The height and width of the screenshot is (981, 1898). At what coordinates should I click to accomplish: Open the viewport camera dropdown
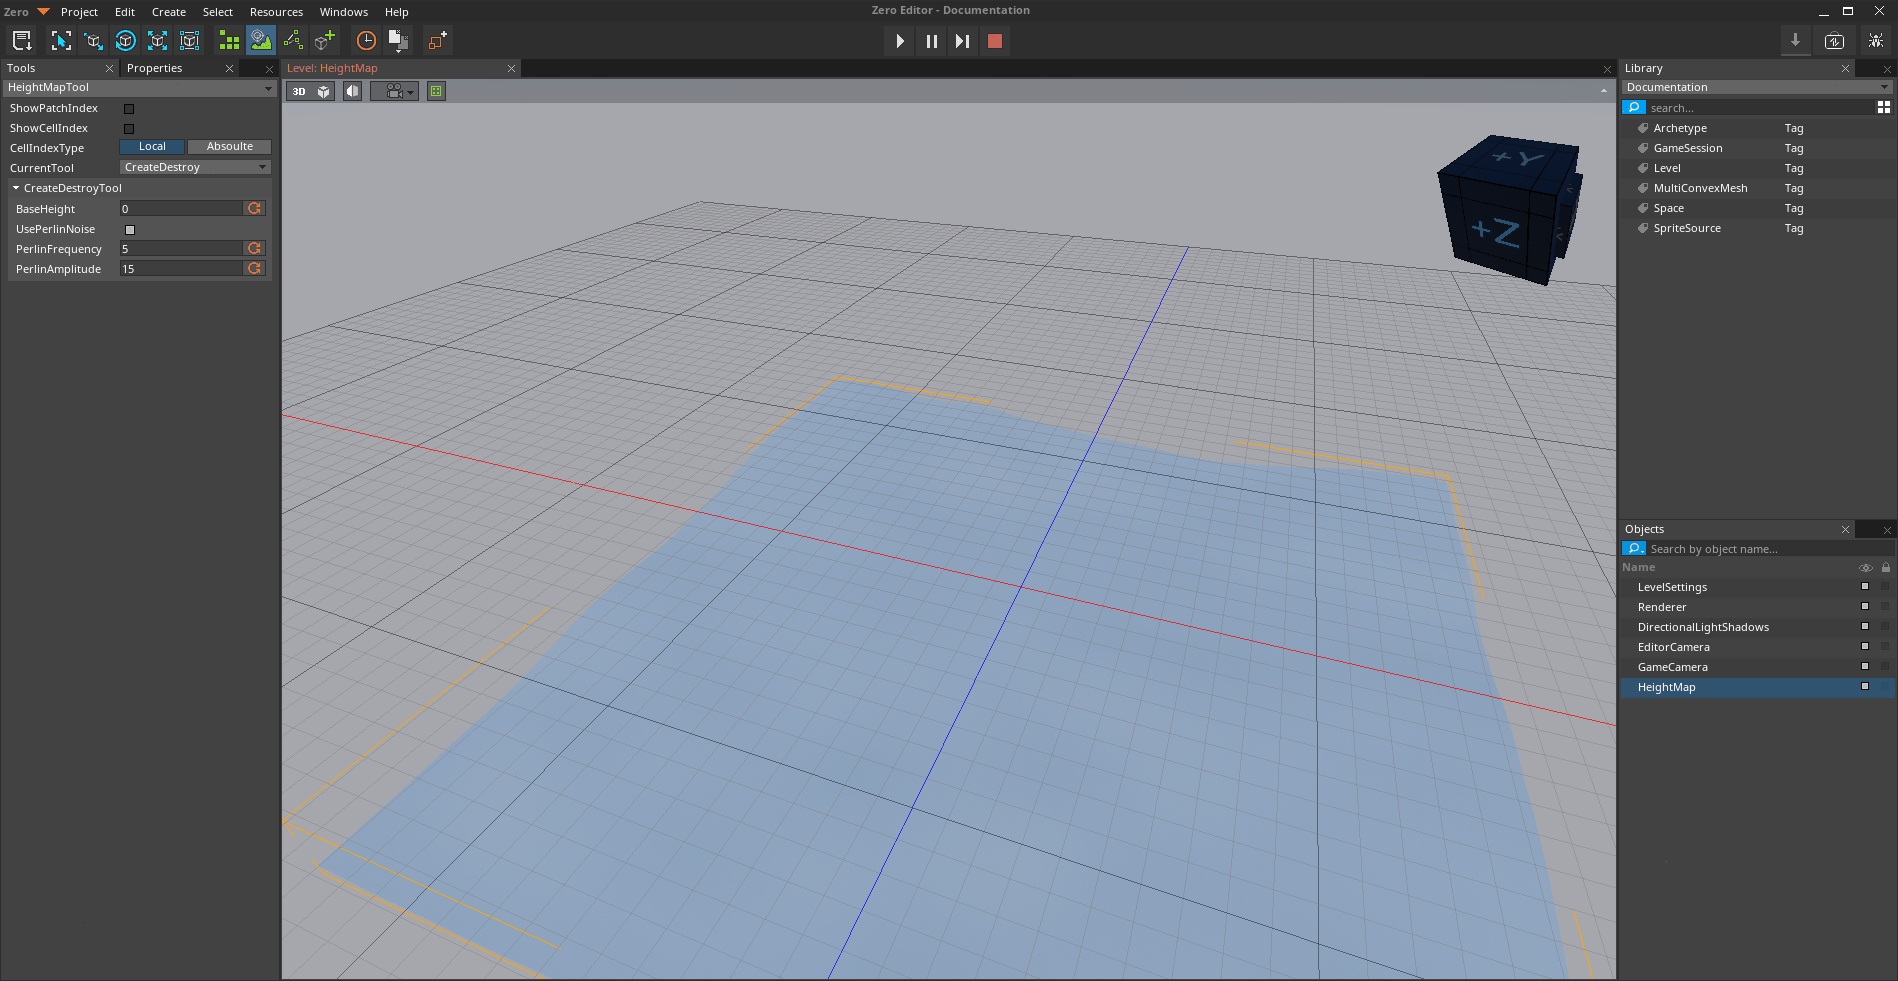pos(395,91)
